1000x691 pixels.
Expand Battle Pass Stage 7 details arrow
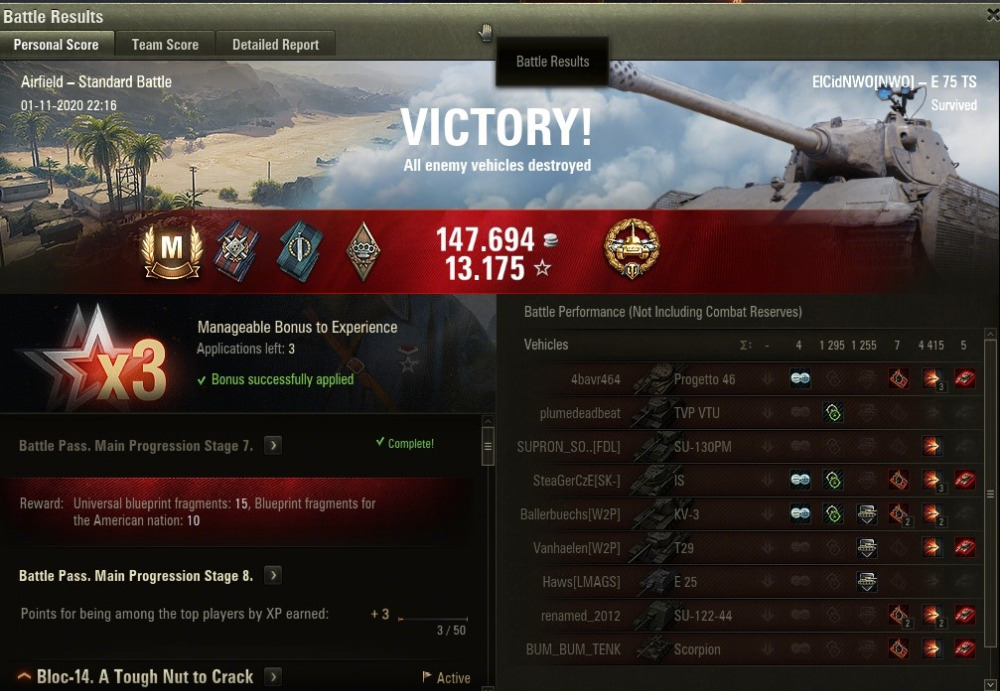tap(273, 445)
